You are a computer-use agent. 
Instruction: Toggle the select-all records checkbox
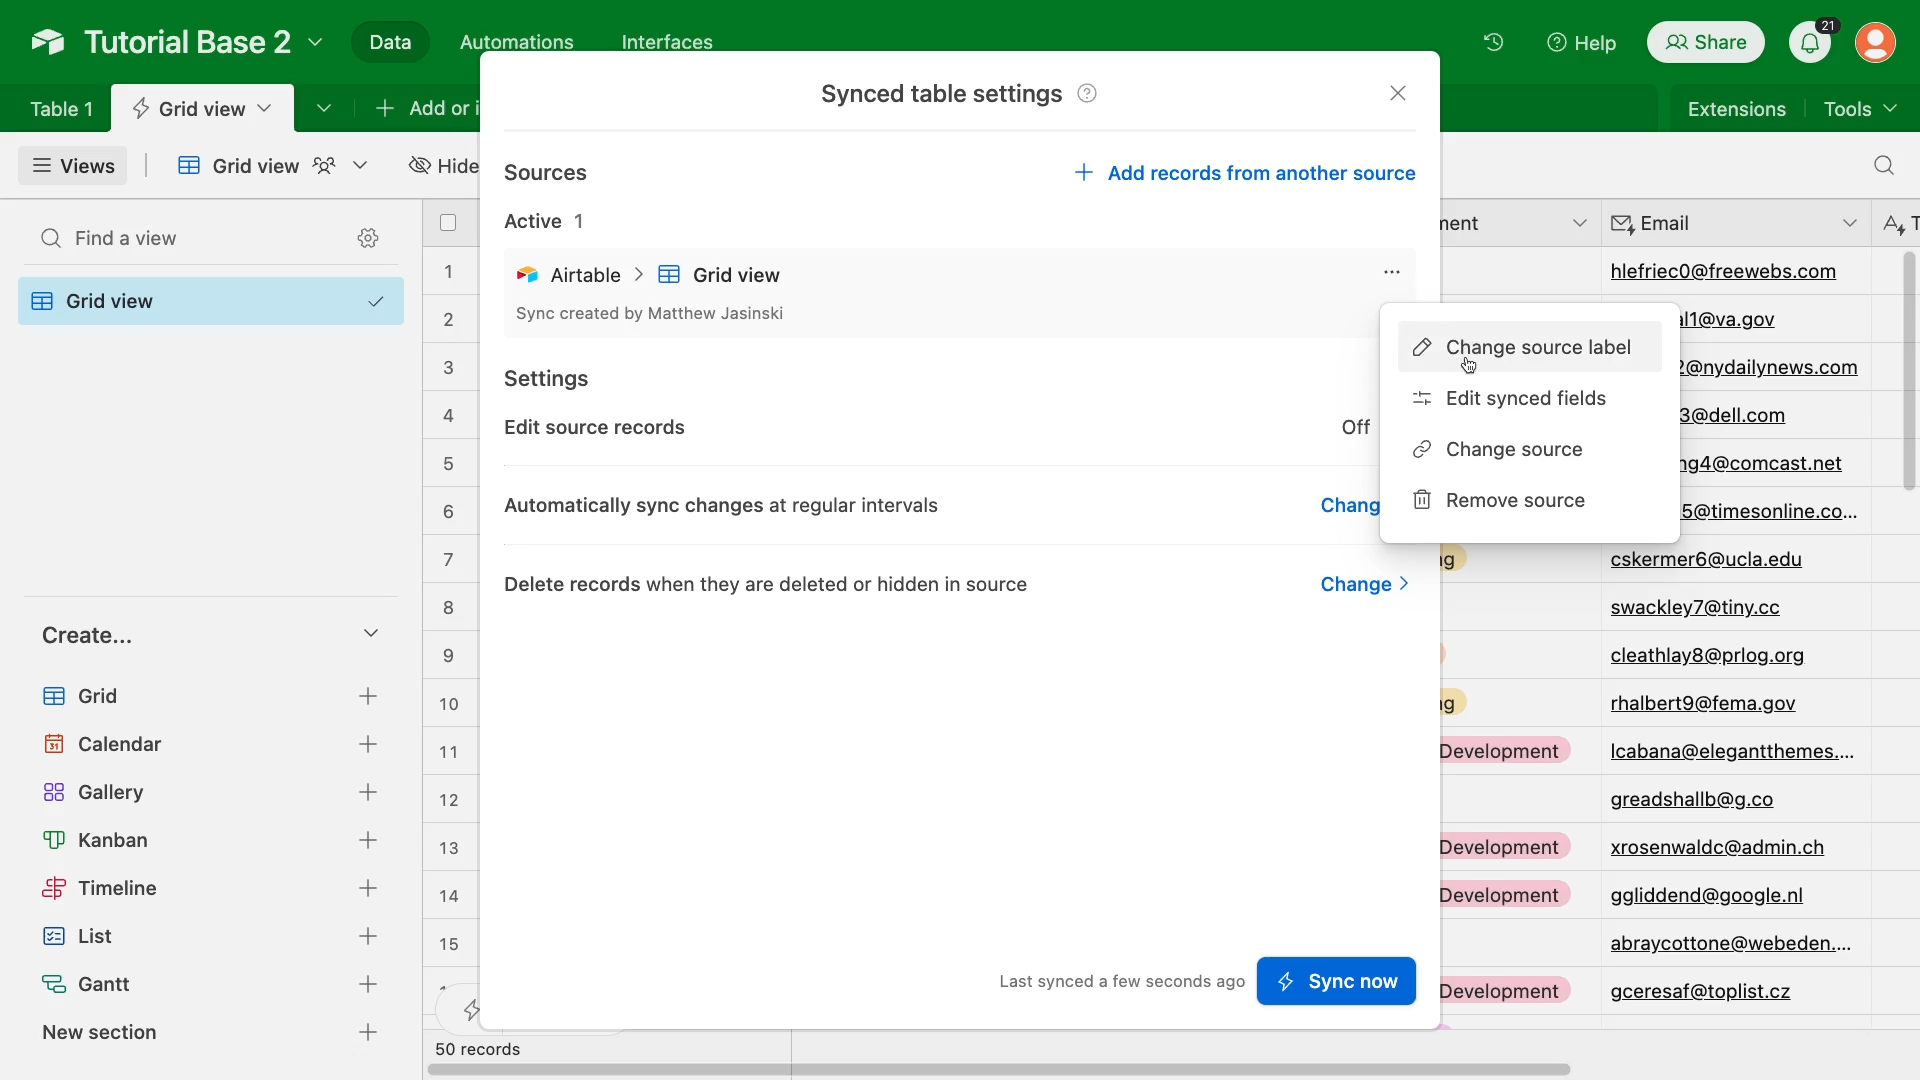tap(448, 223)
